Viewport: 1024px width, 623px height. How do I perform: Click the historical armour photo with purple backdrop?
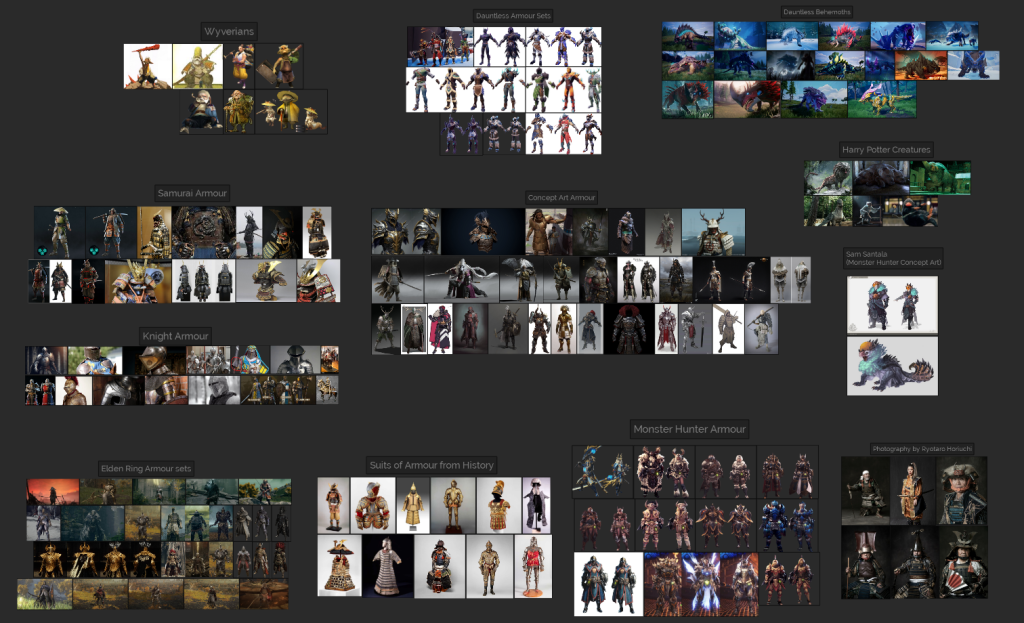[x=537, y=505]
